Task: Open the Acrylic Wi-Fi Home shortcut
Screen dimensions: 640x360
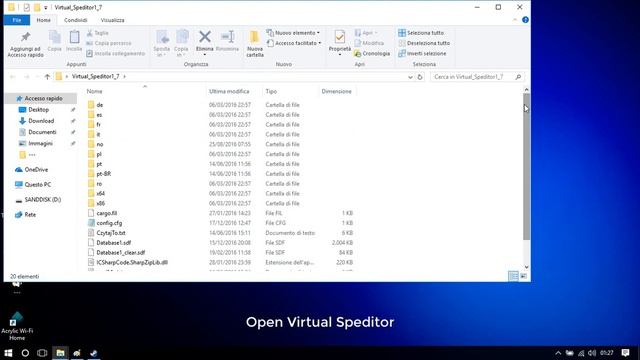Action: tap(17, 326)
